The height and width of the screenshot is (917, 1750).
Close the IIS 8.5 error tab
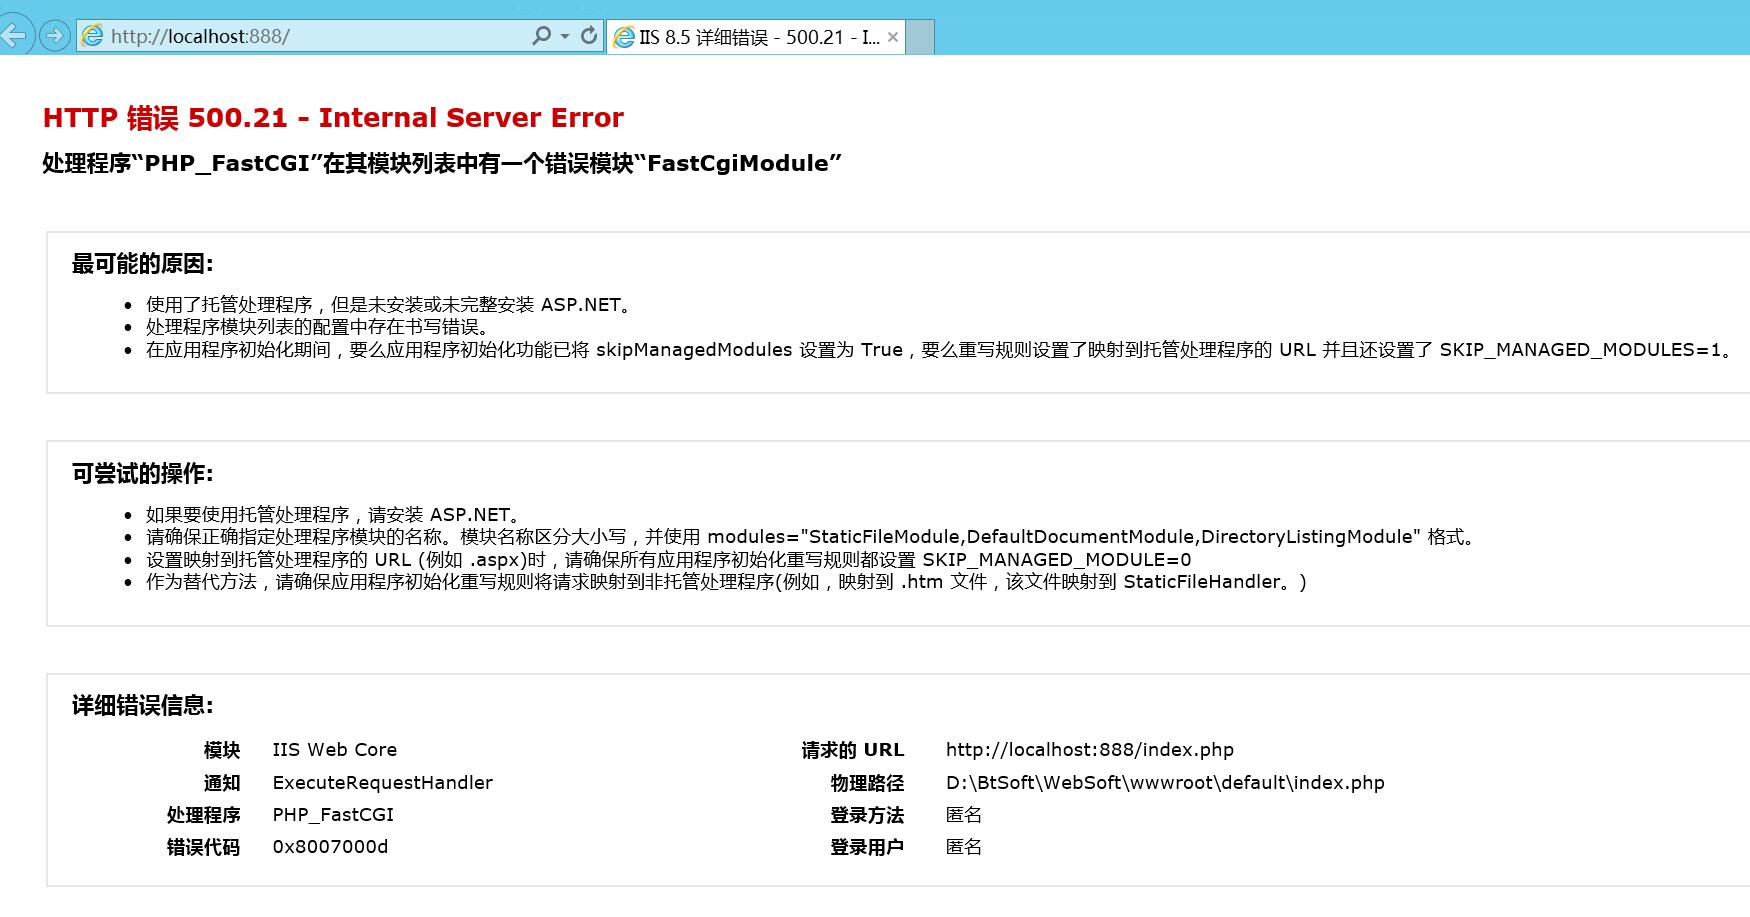point(893,37)
